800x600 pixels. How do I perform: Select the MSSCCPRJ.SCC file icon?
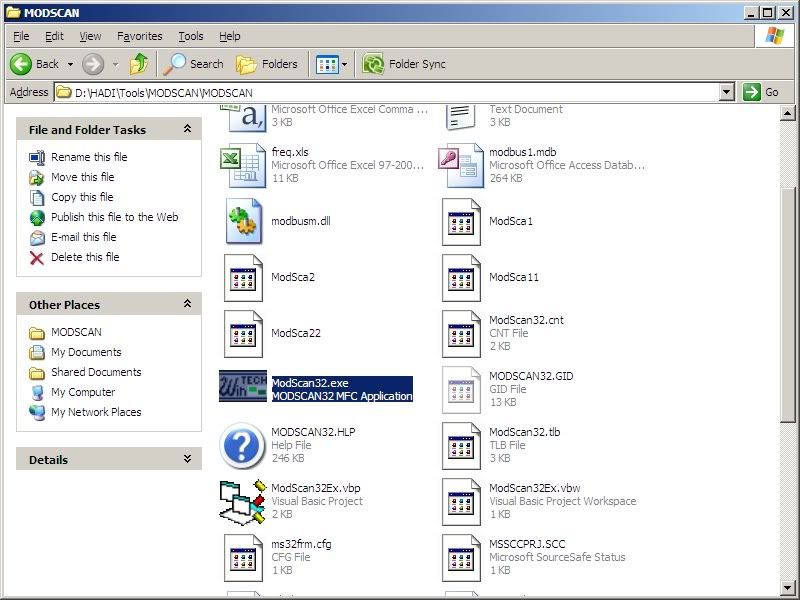point(461,558)
